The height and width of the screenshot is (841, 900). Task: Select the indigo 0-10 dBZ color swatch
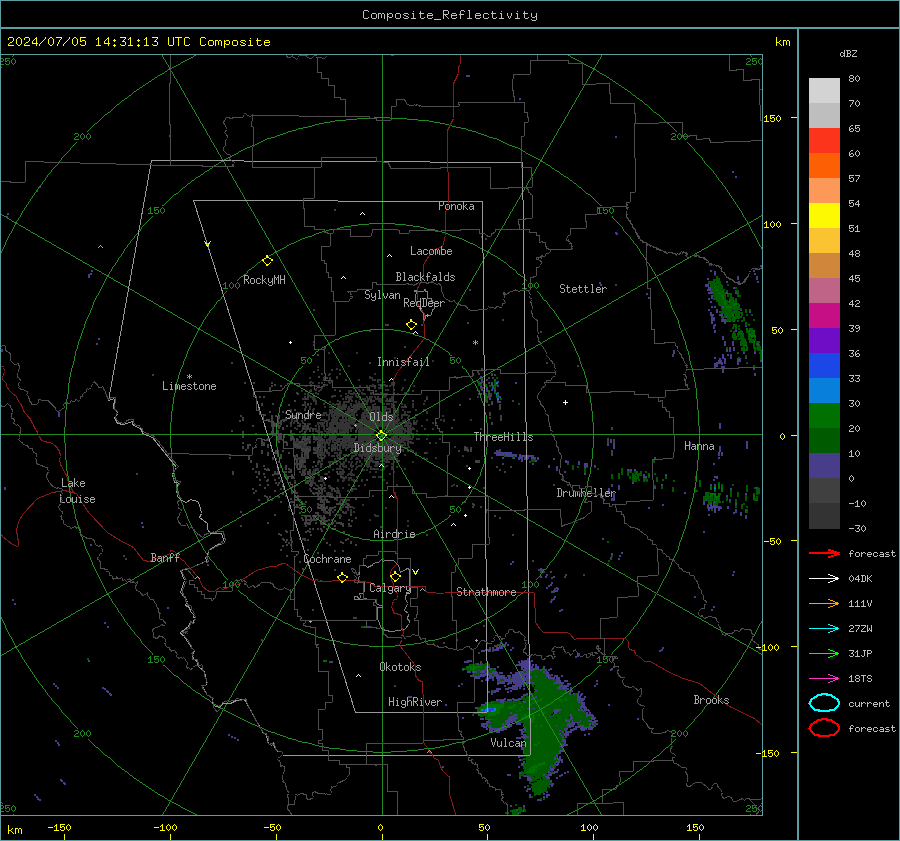(824, 465)
